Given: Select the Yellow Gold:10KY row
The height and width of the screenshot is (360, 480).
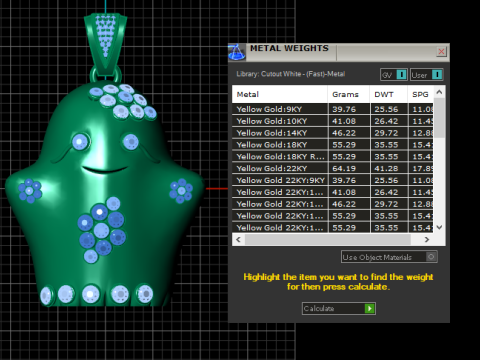Looking at the screenshot, I should 333,121.
